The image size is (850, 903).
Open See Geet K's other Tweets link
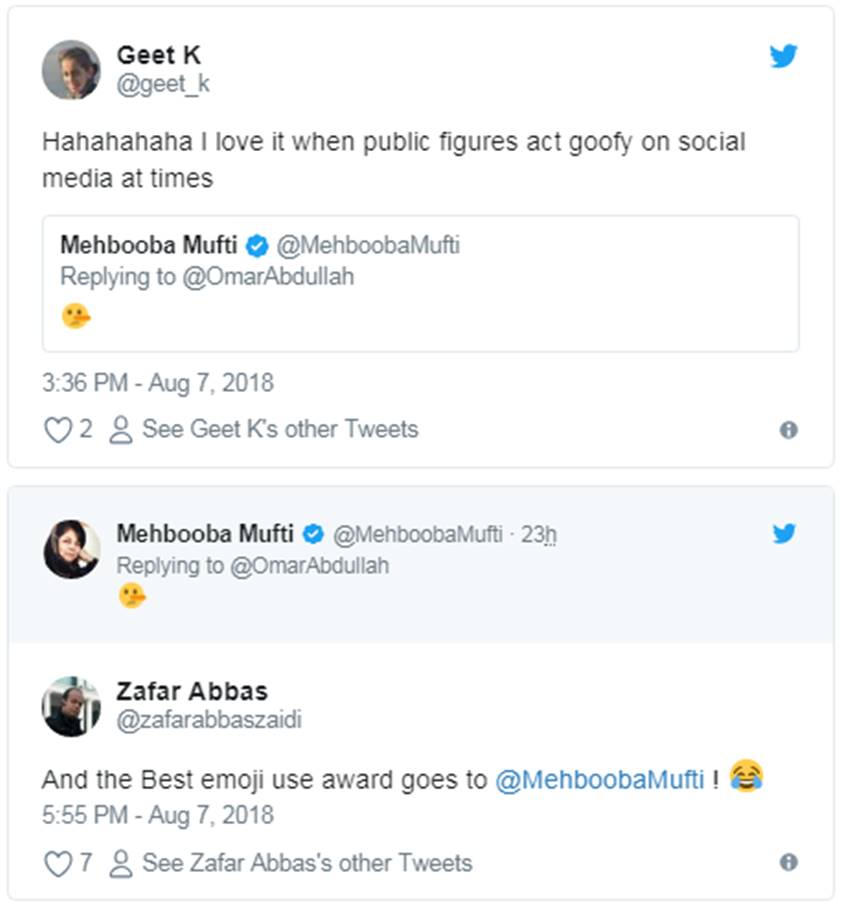click(x=280, y=430)
